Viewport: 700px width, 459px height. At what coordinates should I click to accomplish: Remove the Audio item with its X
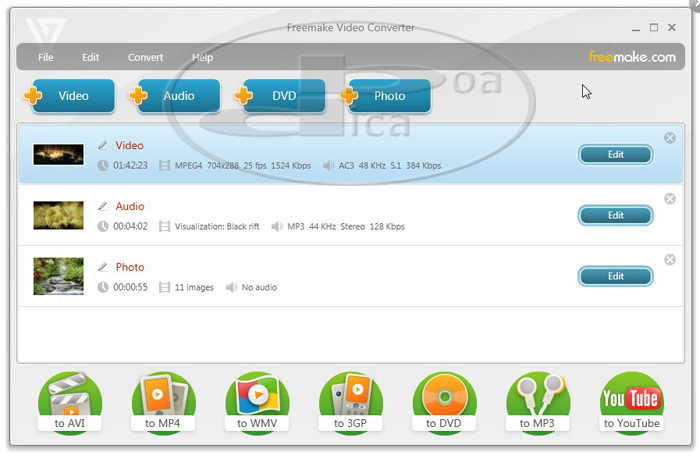670,199
